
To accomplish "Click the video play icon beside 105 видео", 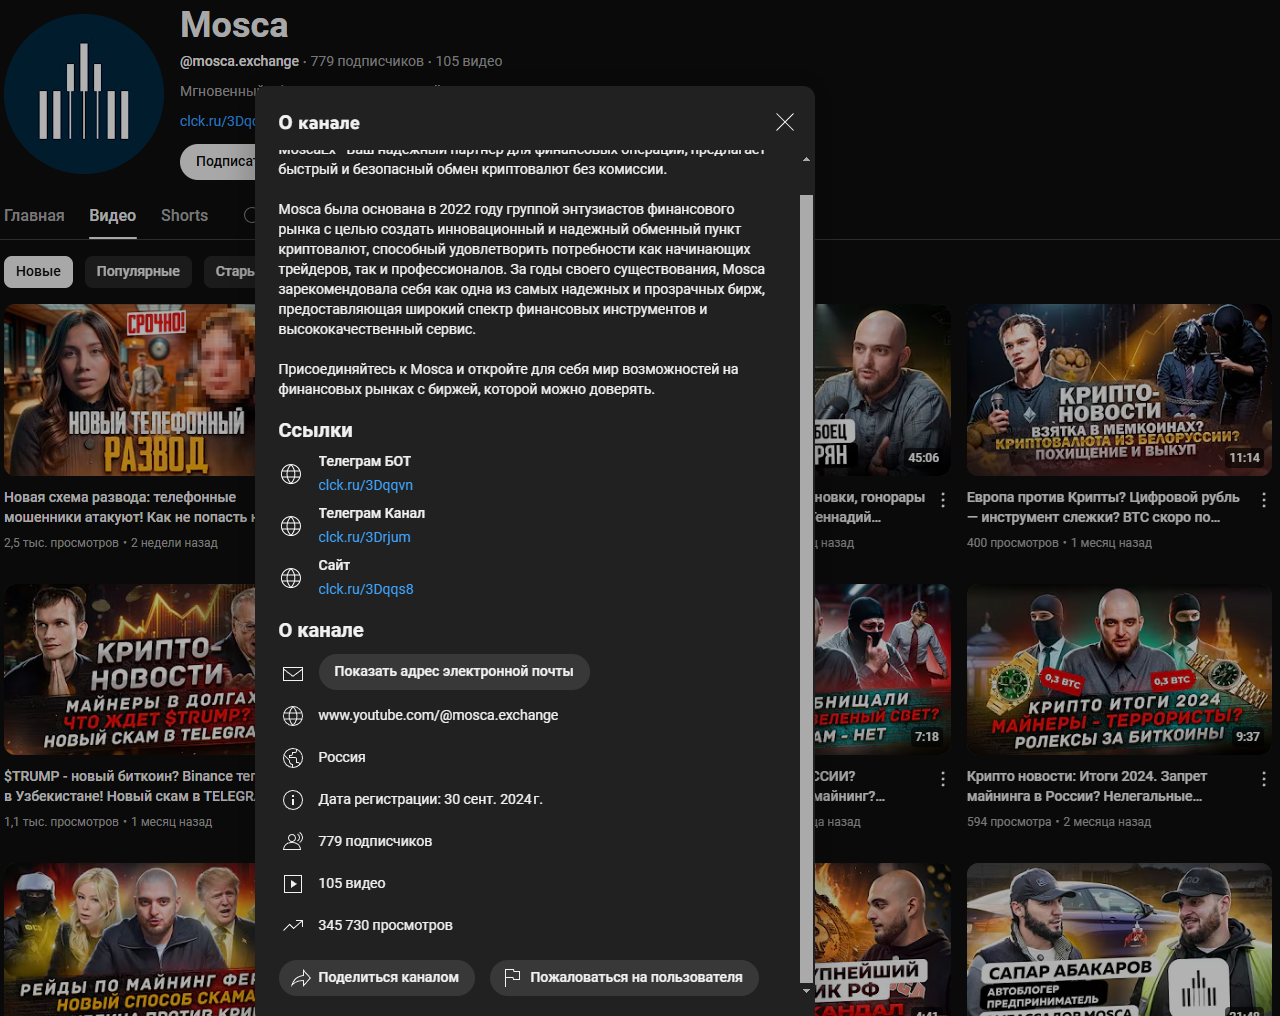I will pos(293,884).
